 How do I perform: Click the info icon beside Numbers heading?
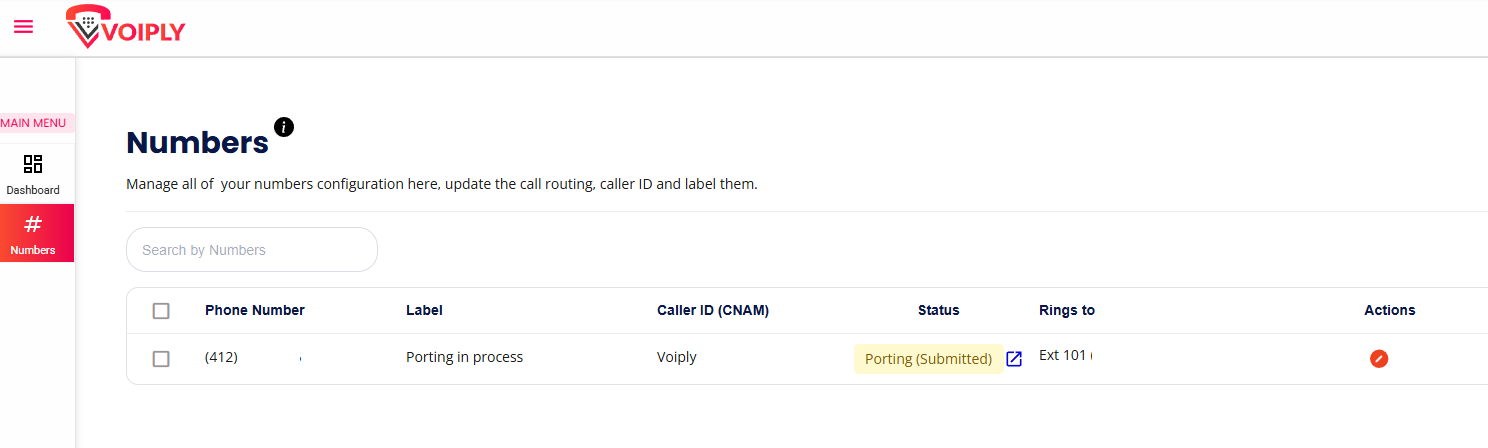pos(284,127)
